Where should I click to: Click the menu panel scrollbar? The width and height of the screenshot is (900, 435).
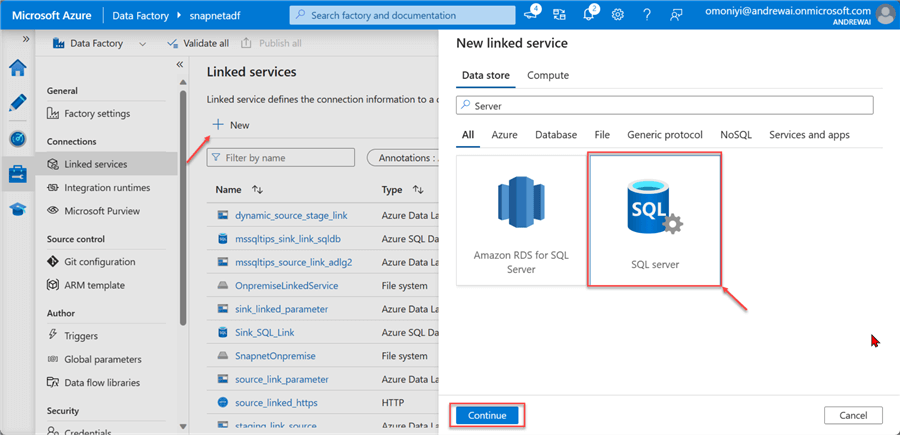183,208
